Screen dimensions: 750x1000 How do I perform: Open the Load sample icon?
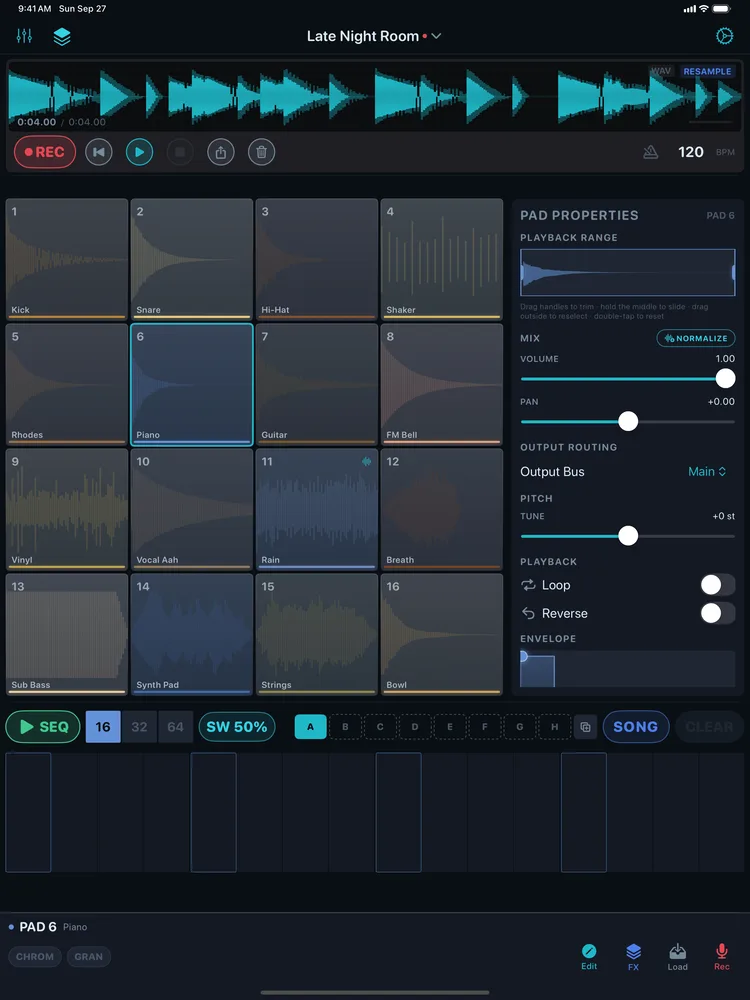pos(677,957)
